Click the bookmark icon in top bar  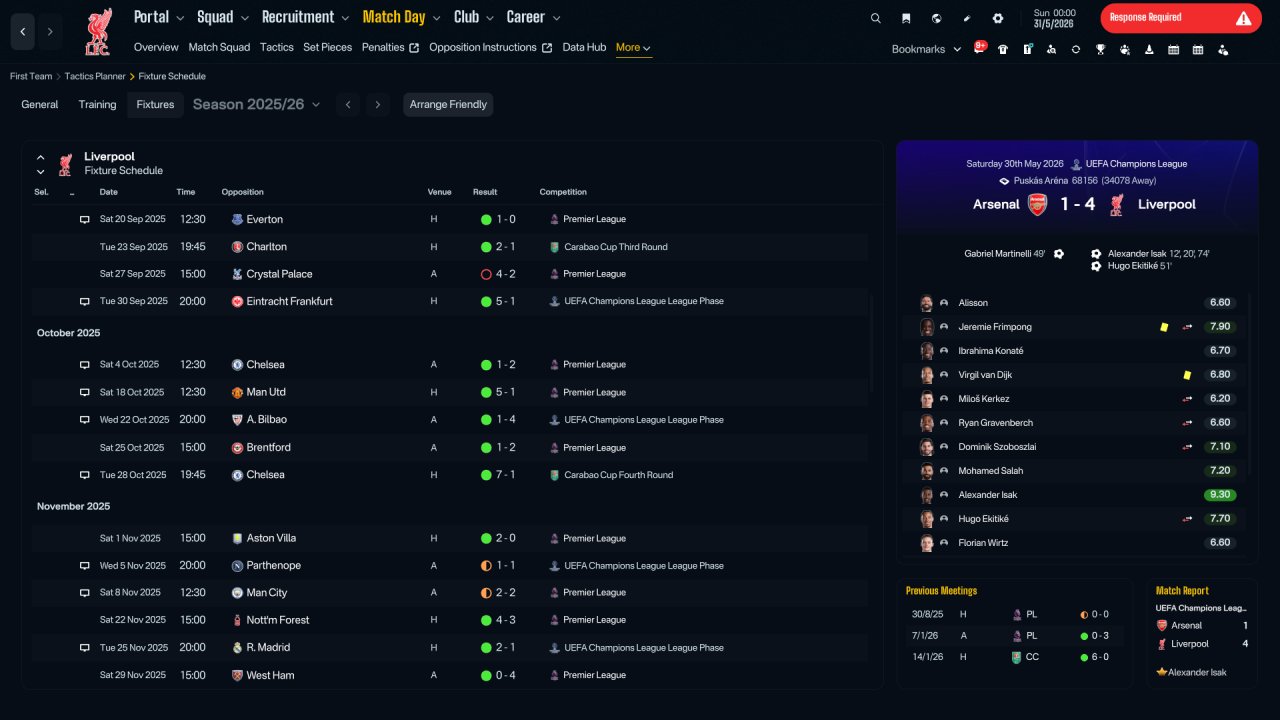click(906, 18)
